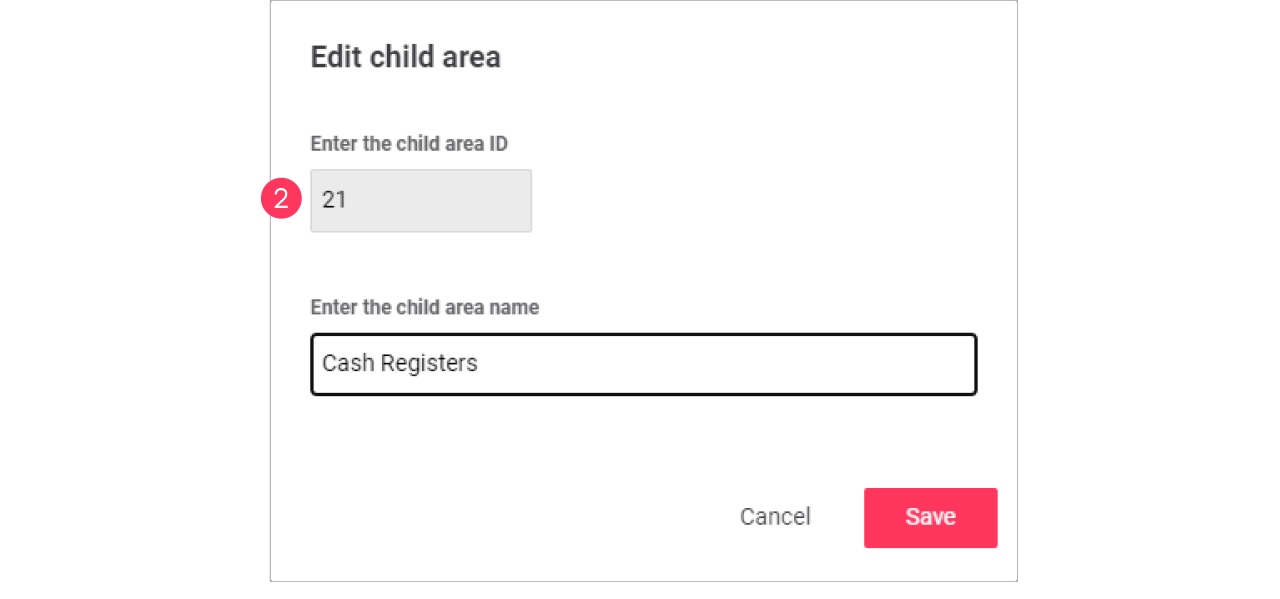Viewport: 1280px width, 599px height.
Task: Click the Cancel button
Action: pyautogui.click(x=775, y=517)
